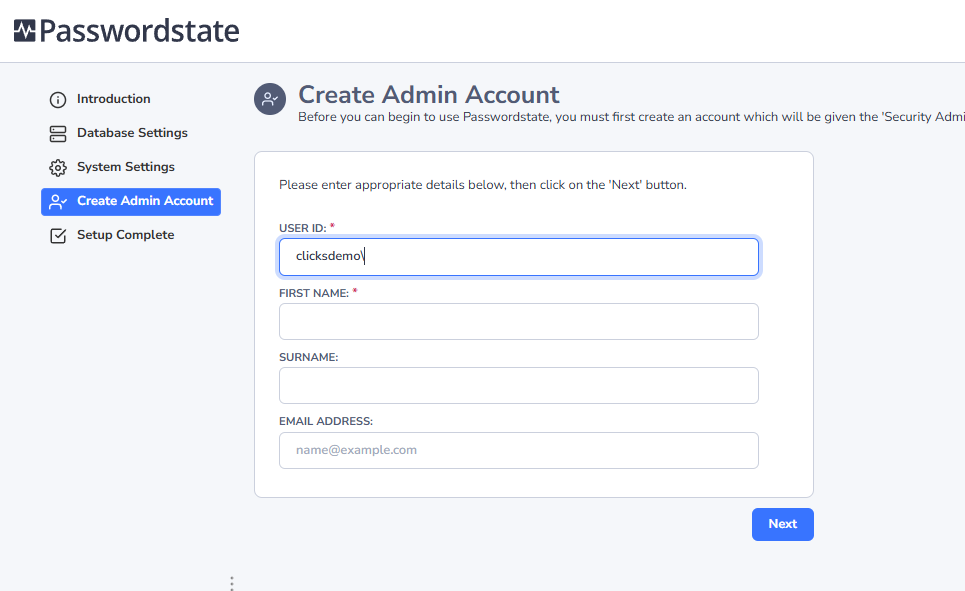Click the 'SURNAME:' label
This screenshot has width=965, height=591.
[x=308, y=358]
